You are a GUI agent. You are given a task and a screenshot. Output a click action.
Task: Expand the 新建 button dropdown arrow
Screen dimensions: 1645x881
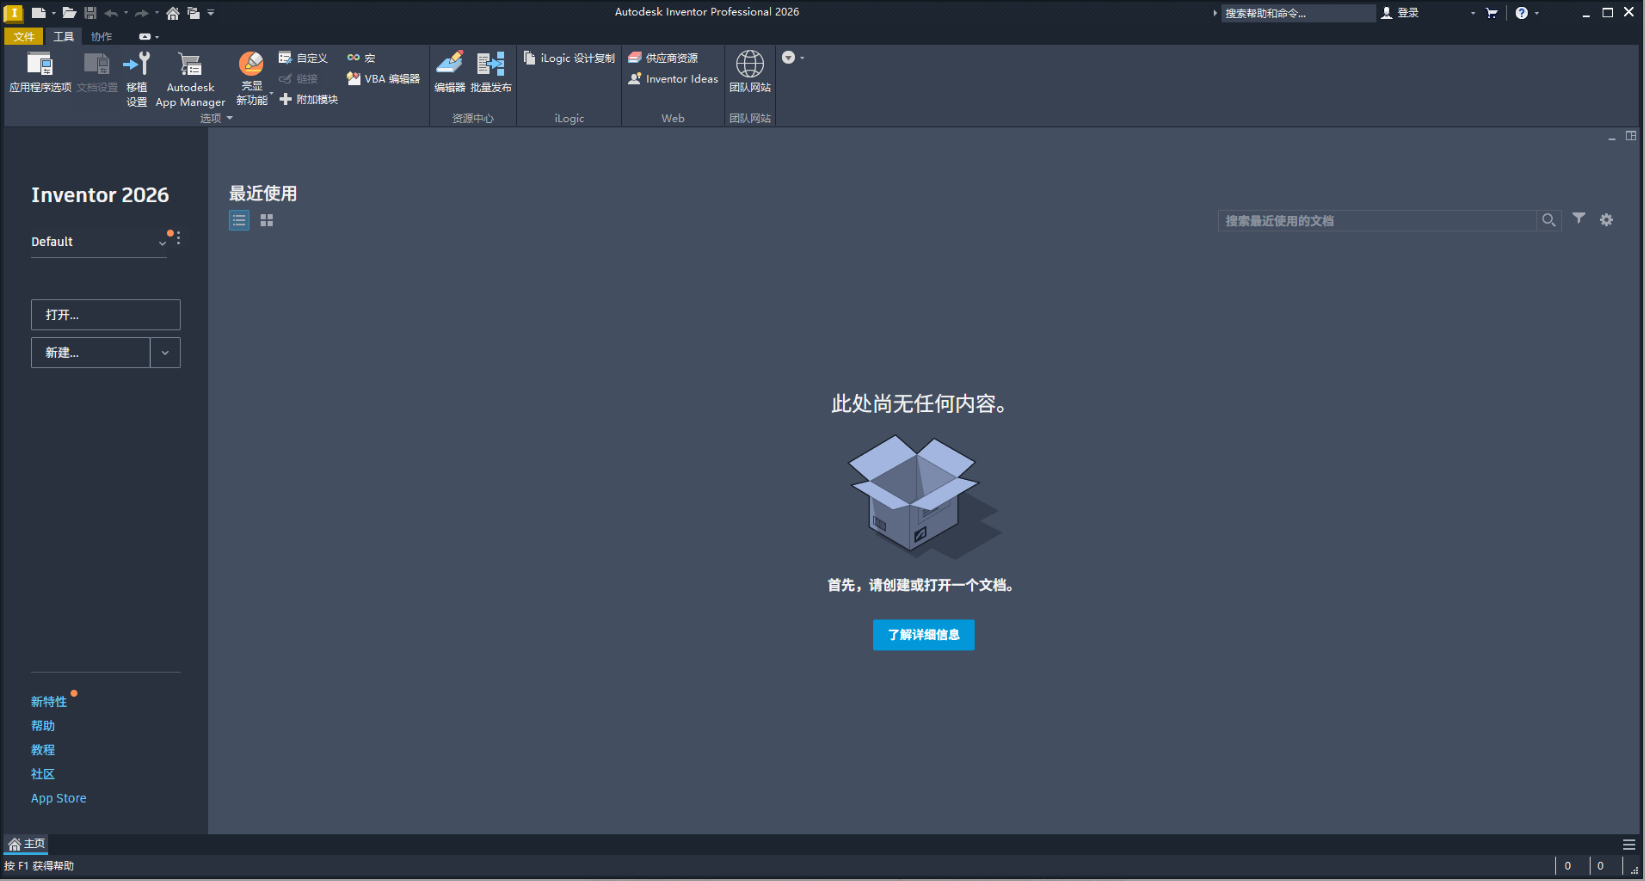click(x=165, y=353)
